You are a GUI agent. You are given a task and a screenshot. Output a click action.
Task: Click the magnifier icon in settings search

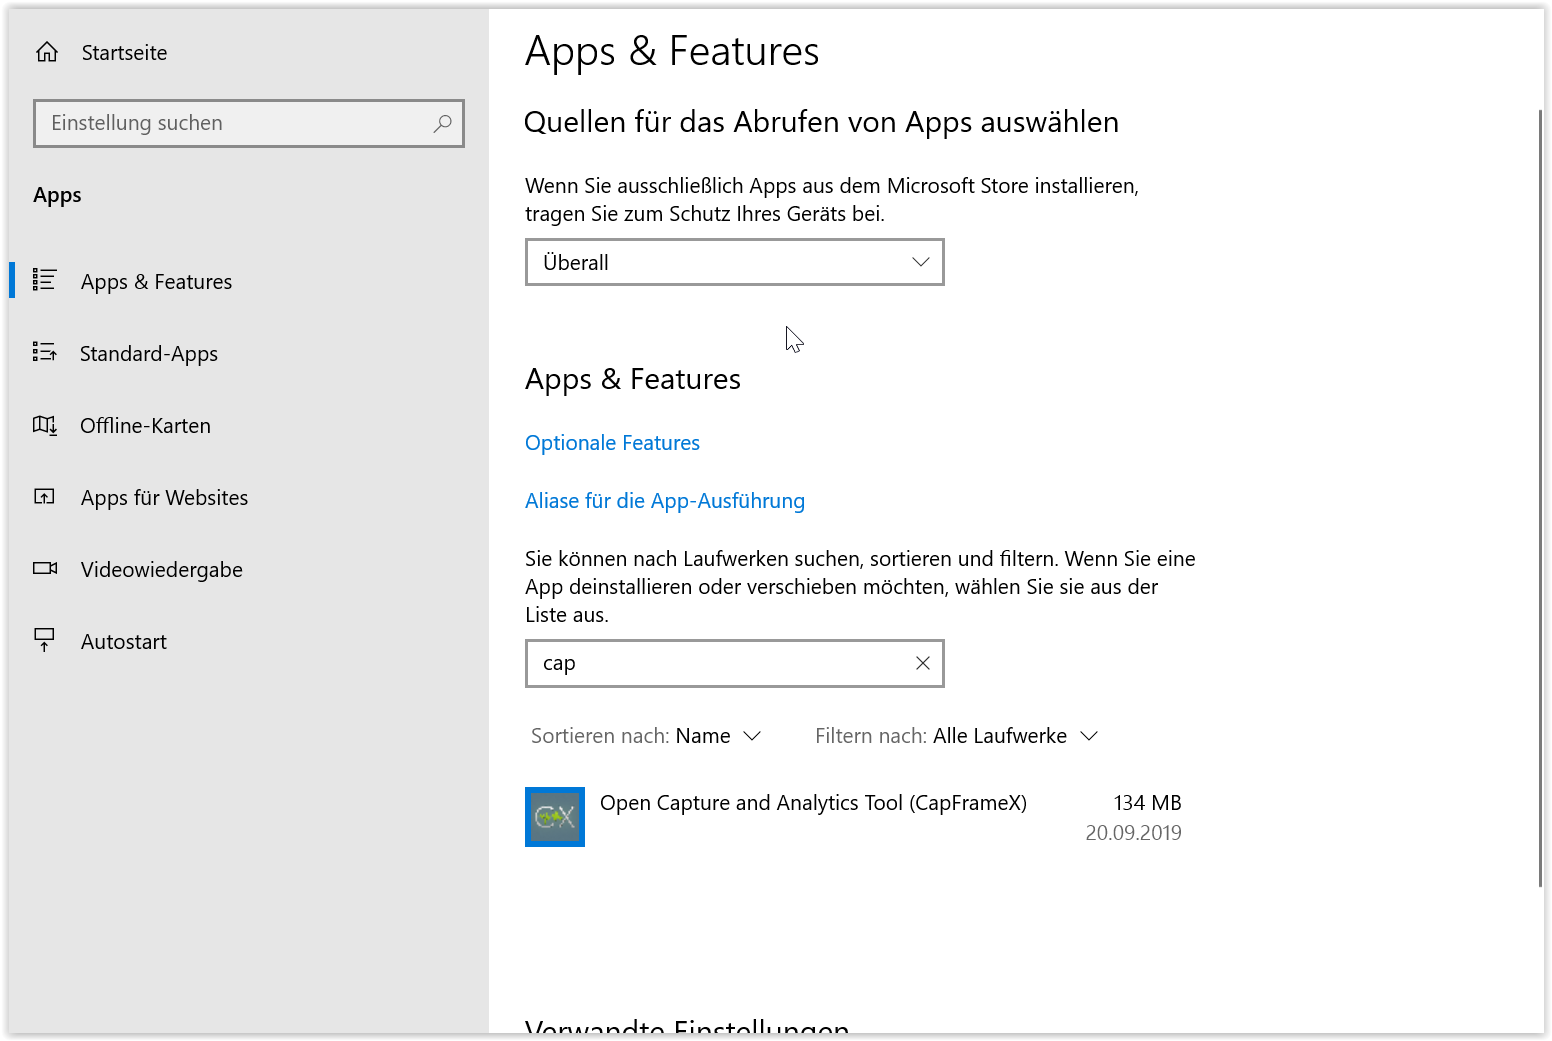(442, 123)
